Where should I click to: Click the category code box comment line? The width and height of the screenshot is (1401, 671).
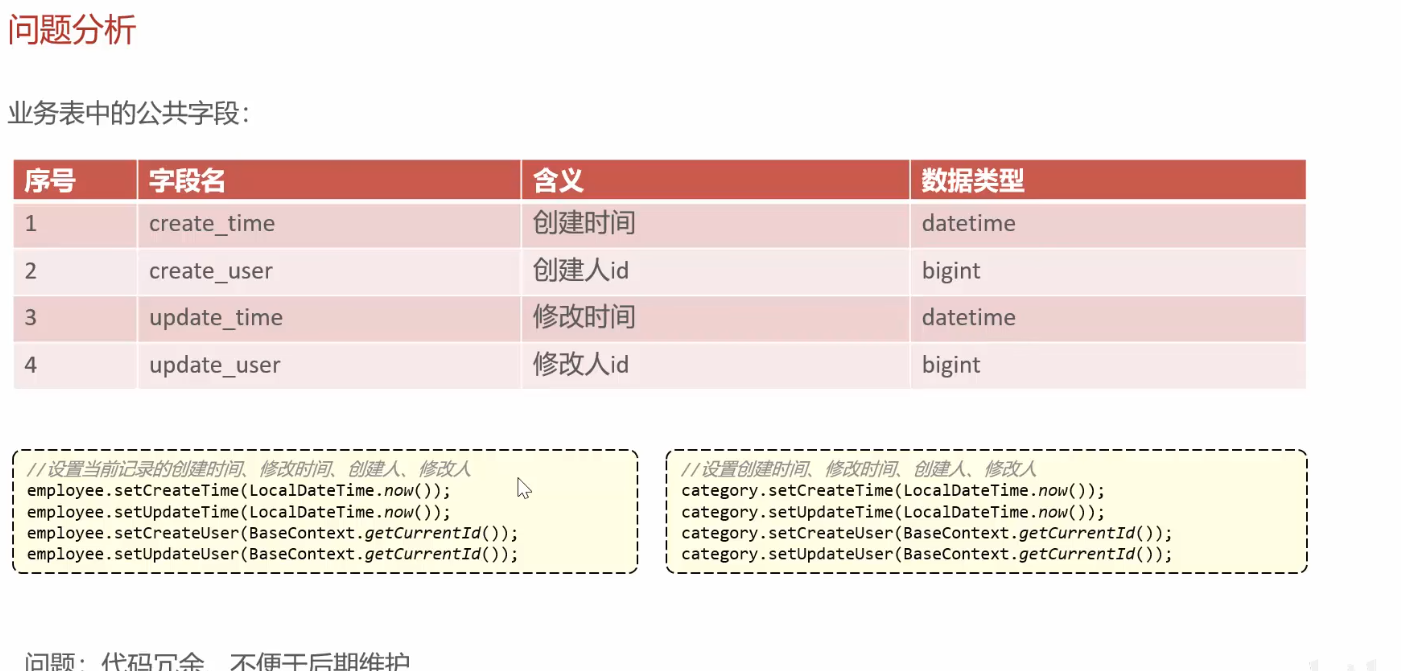click(x=858, y=469)
